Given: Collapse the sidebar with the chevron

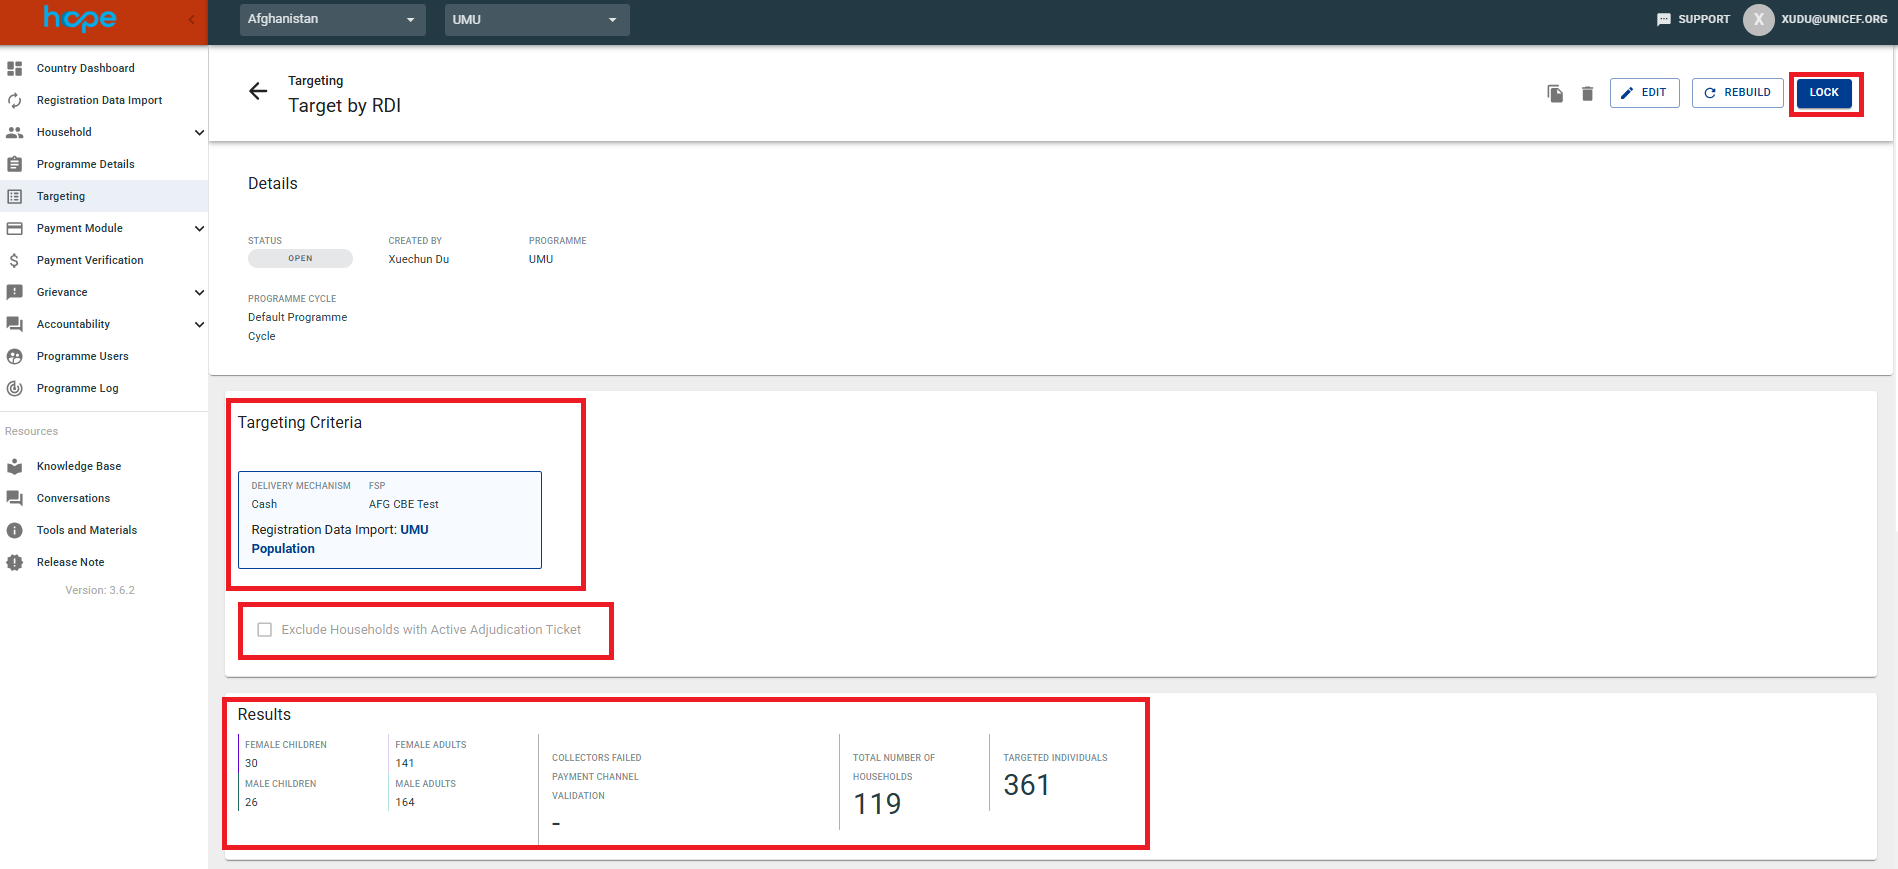Looking at the screenshot, I should [191, 19].
